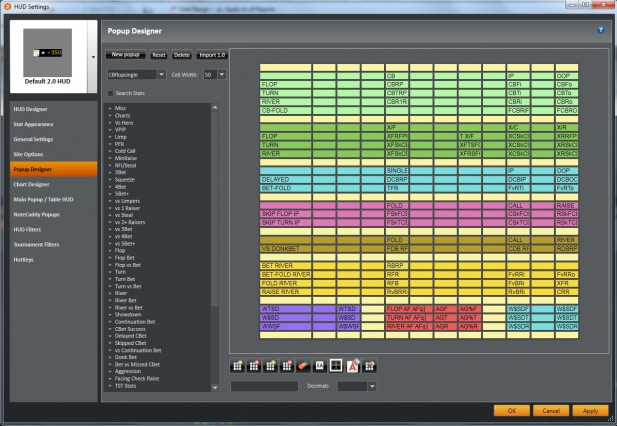
Task: Expand the Charts stats category
Action: (110, 116)
